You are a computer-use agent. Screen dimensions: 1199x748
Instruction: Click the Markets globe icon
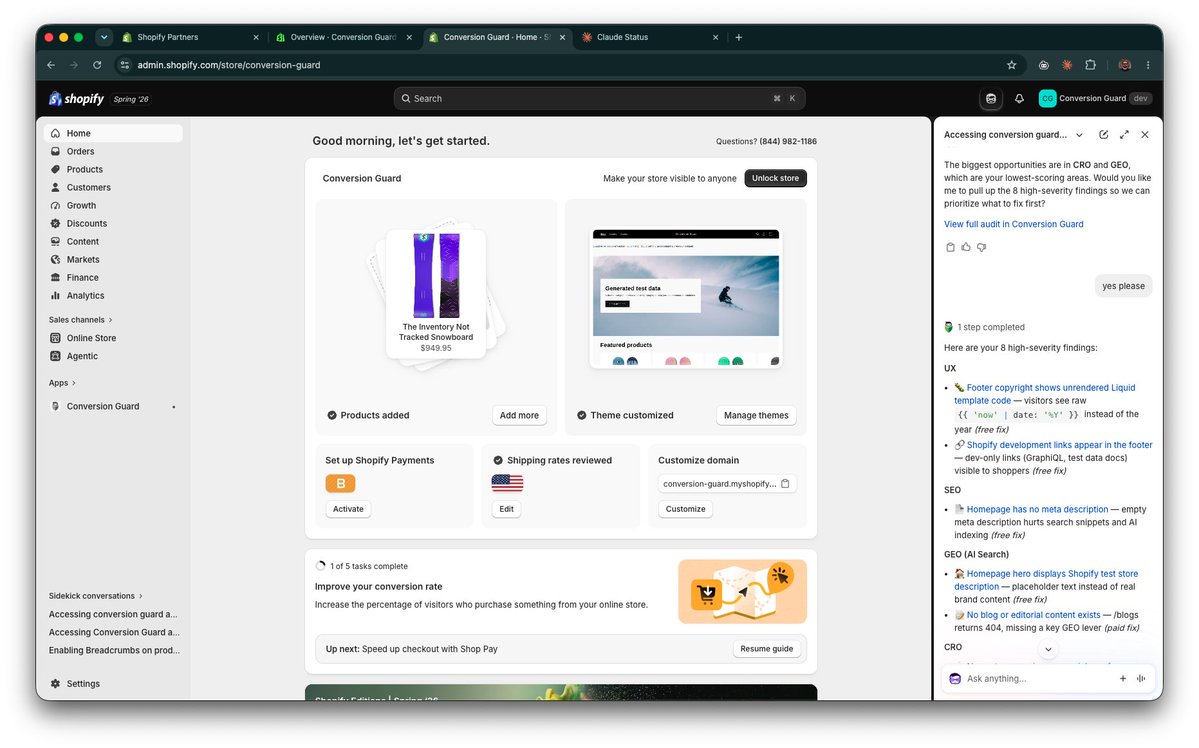pos(55,260)
